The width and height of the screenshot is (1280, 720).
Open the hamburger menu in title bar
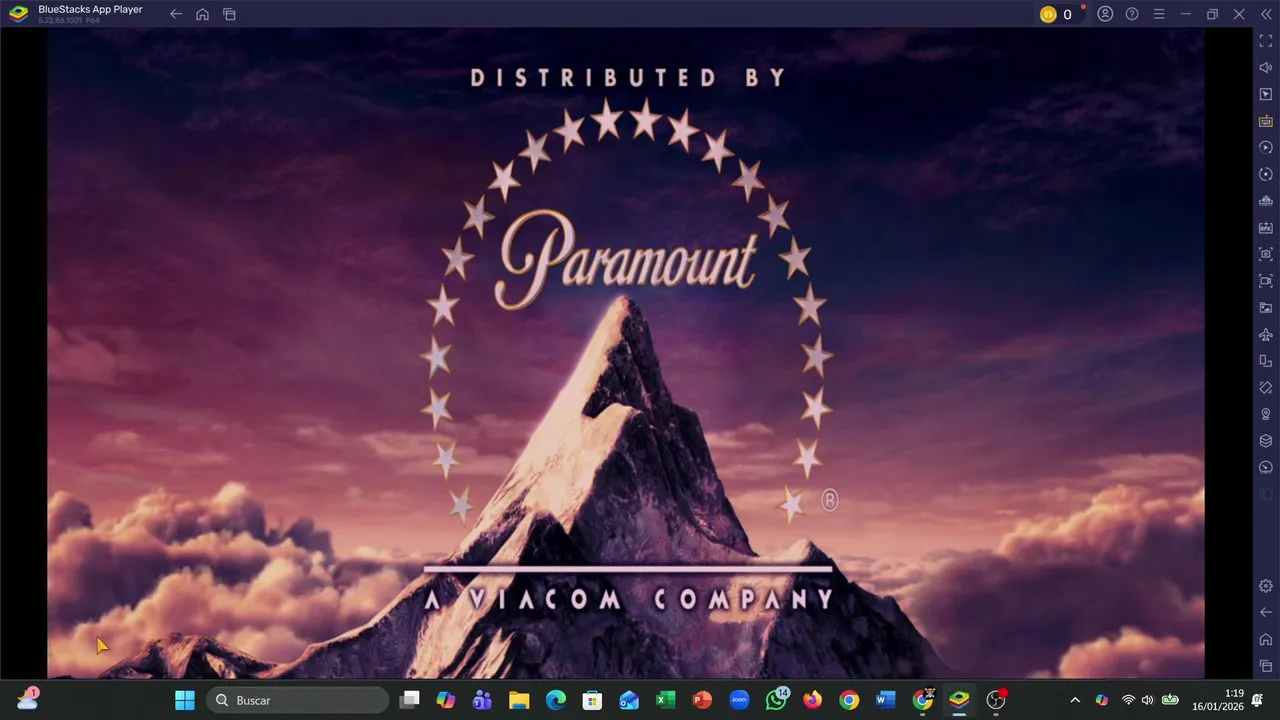pyautogui.click(x=1159, y=14)
